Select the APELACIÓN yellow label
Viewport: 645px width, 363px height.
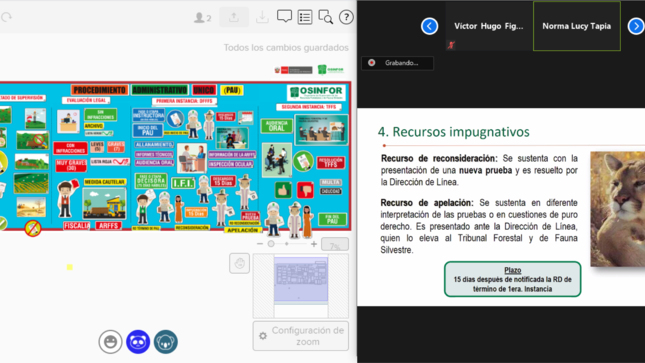[243, 230]
